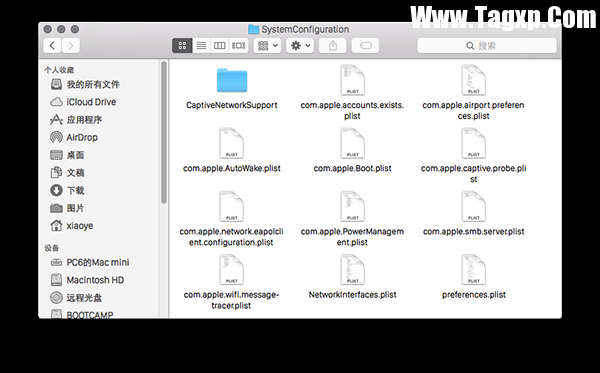This screenshot has height=373, width=600.
Task: Open 应用程序 in sidebar
Action: pyautogui.click(x=76, y=120)
